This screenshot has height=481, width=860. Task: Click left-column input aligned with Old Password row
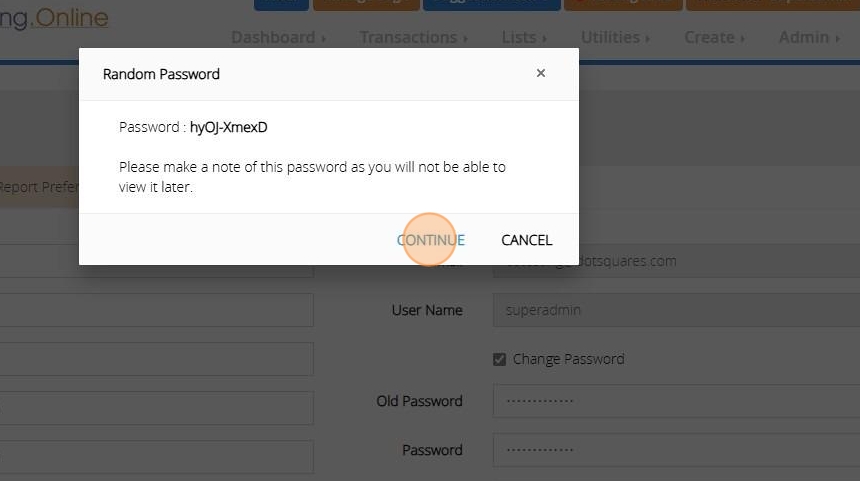click(155, 407)
